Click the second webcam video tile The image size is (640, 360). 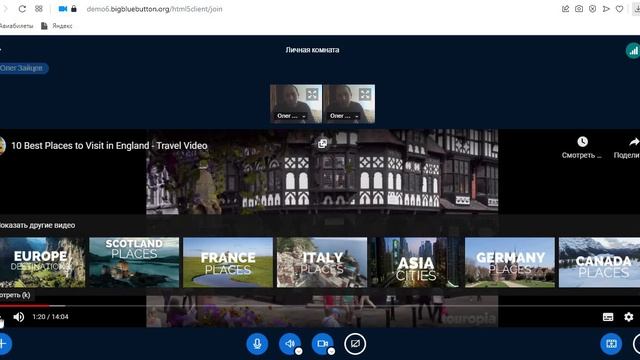[x=349, y=104]
